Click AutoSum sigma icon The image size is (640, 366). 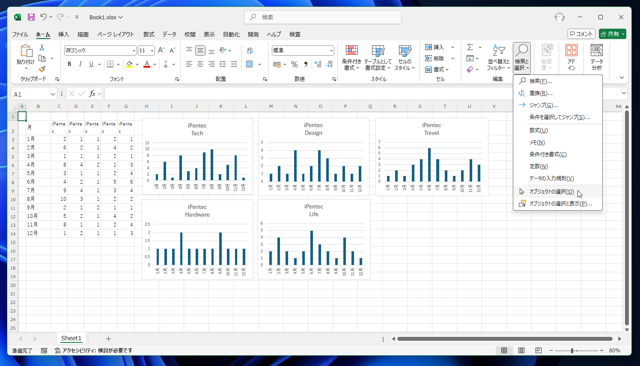(x=470, y=47)
